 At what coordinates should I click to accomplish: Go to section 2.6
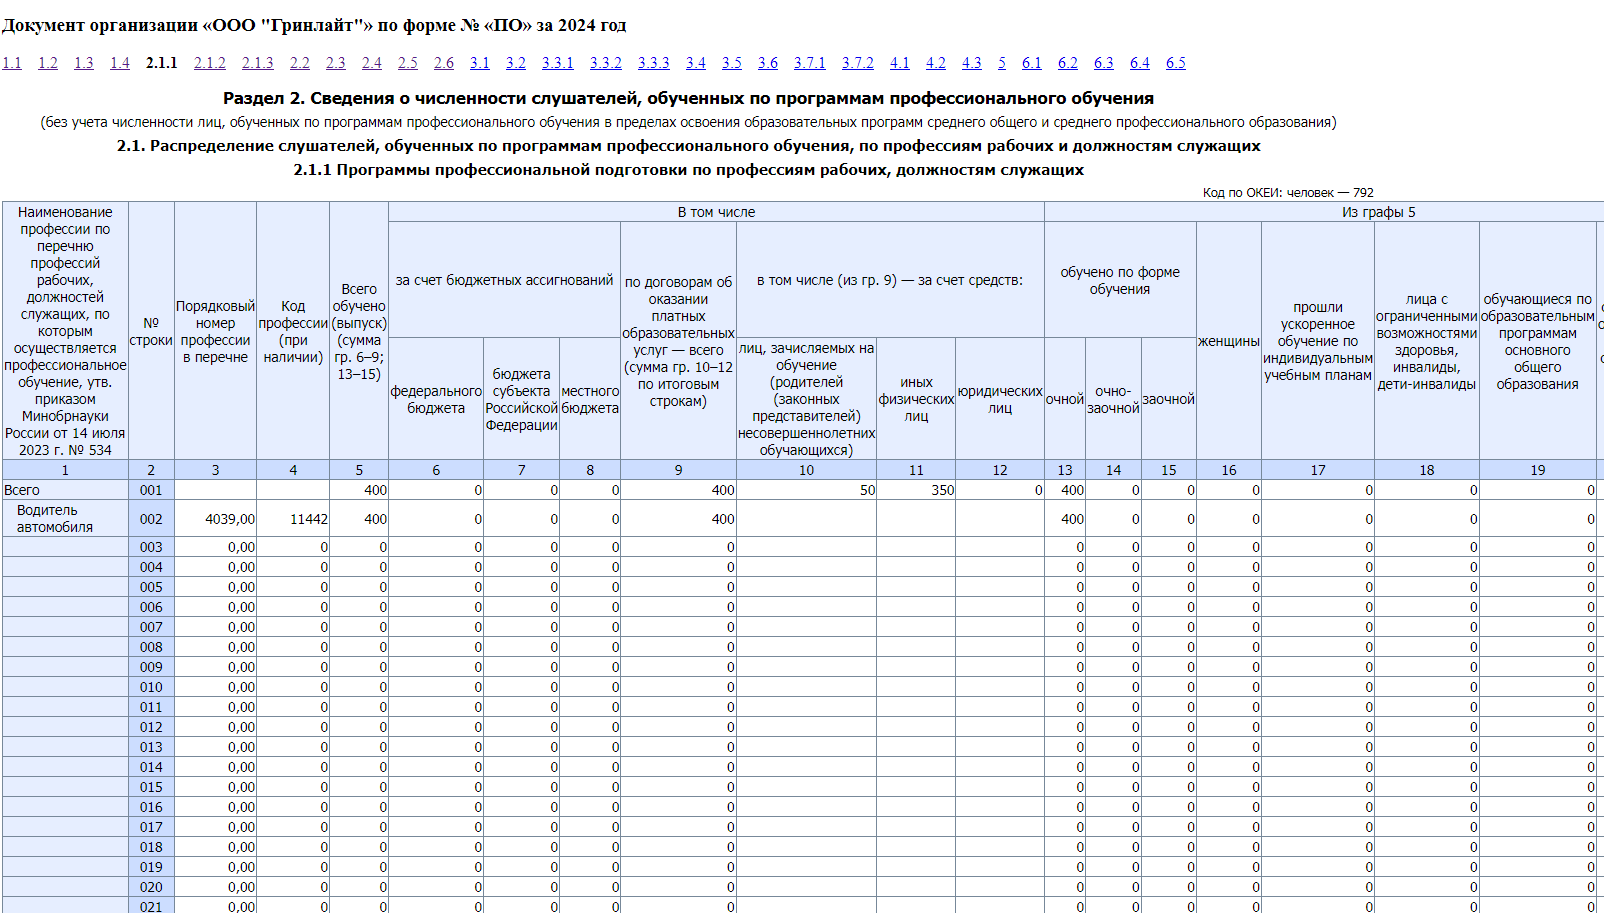pos(444,63)
